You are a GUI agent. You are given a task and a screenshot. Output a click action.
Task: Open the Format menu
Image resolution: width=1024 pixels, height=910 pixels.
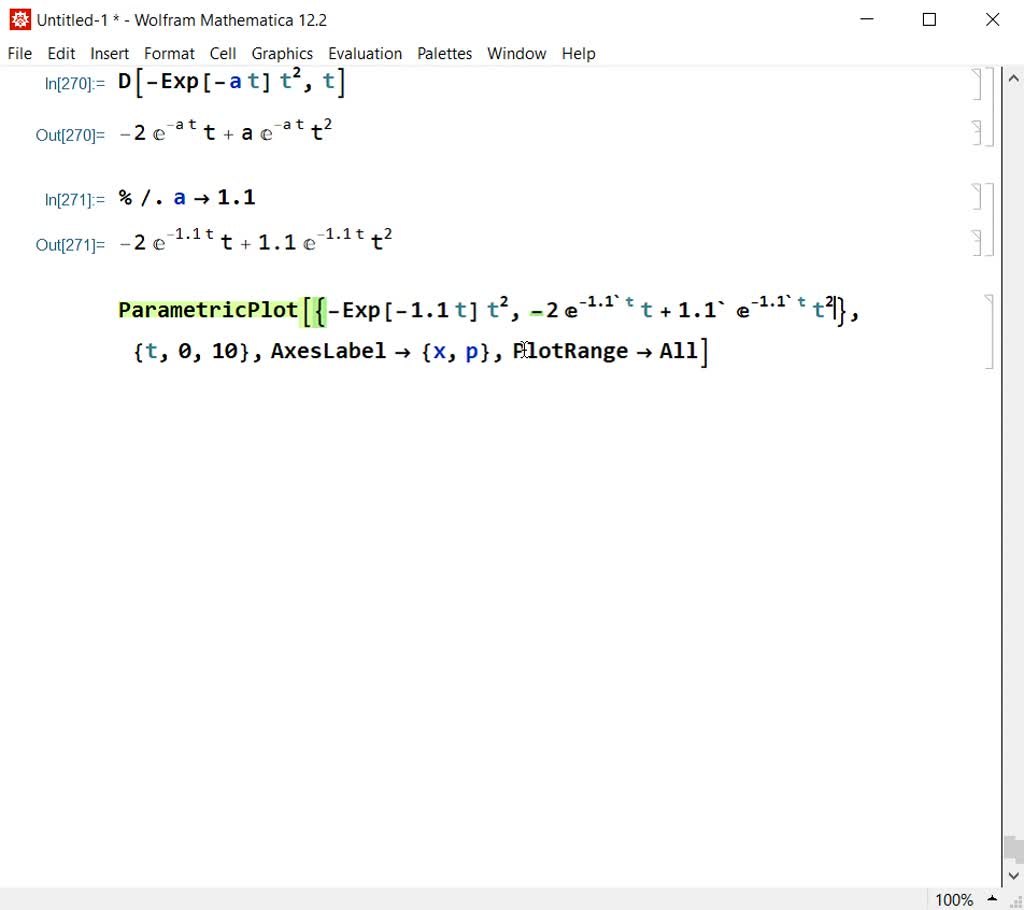(x=169, y=53)
